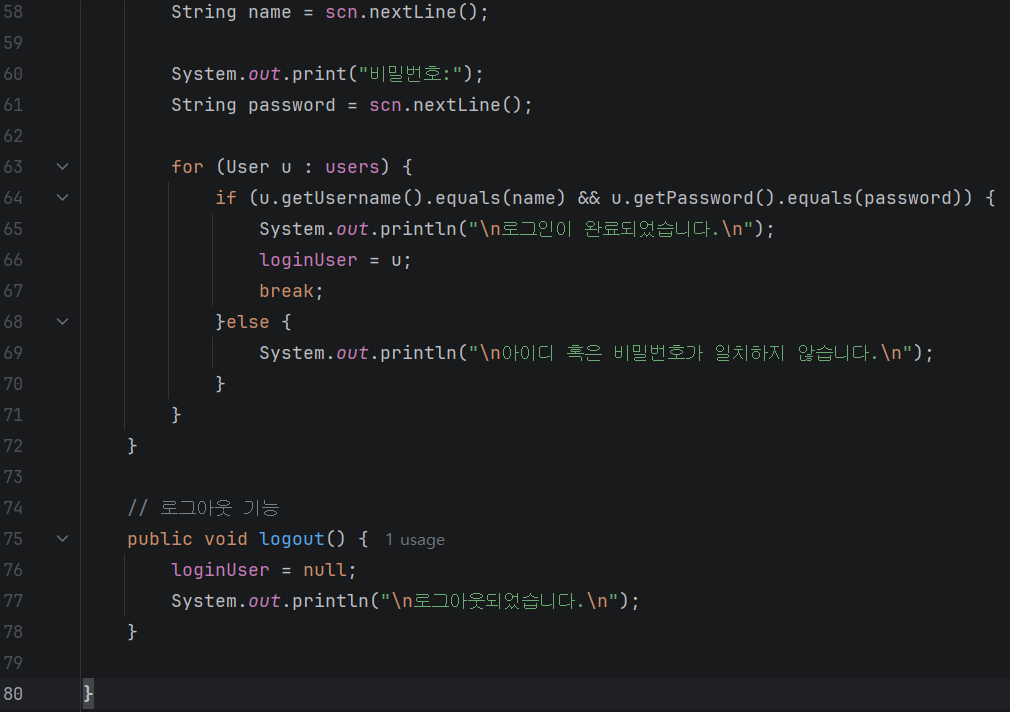Click line number 75 in the gutter
This screenshot has height=712, width=1010.
(13, 539)
